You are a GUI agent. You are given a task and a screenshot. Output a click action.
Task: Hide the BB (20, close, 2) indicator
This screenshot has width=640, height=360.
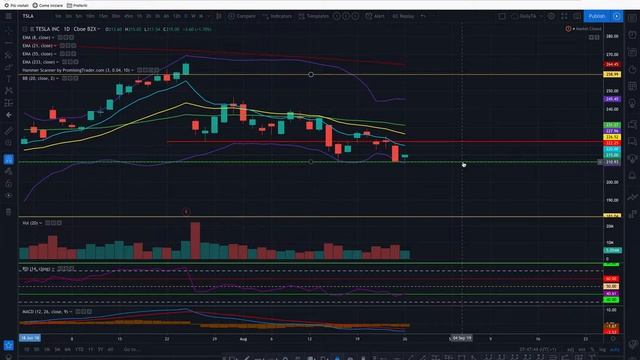pyautogui.click(x=64, y=78)
